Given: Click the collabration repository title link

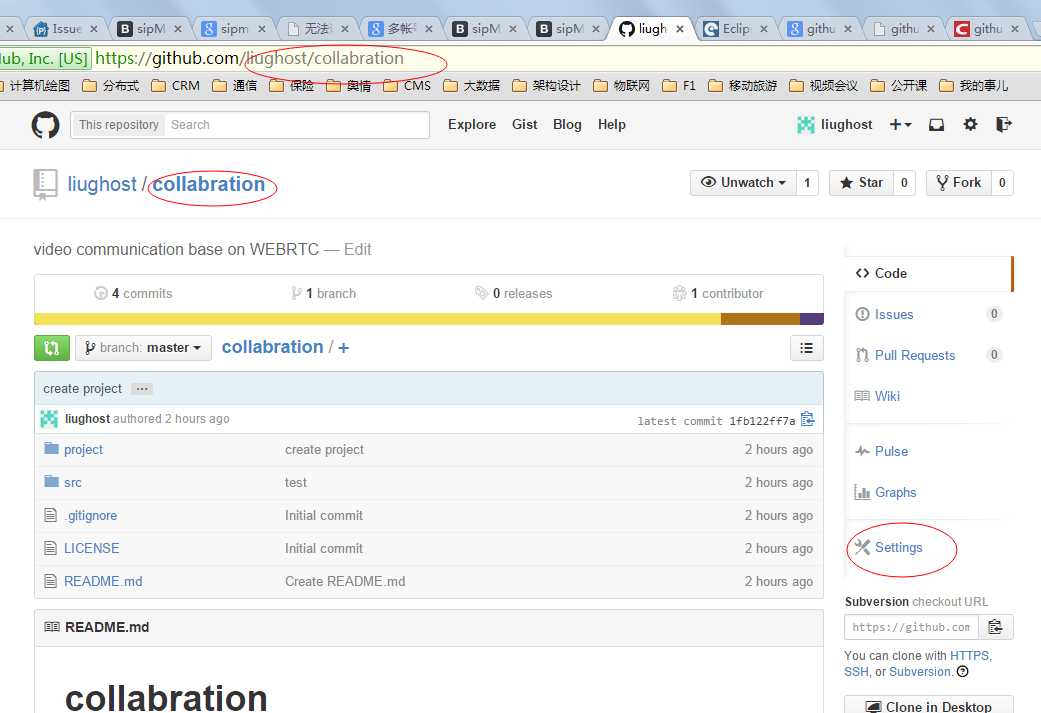Looking at the screenshot, I should pyautogui.click(x=208, y=184).
